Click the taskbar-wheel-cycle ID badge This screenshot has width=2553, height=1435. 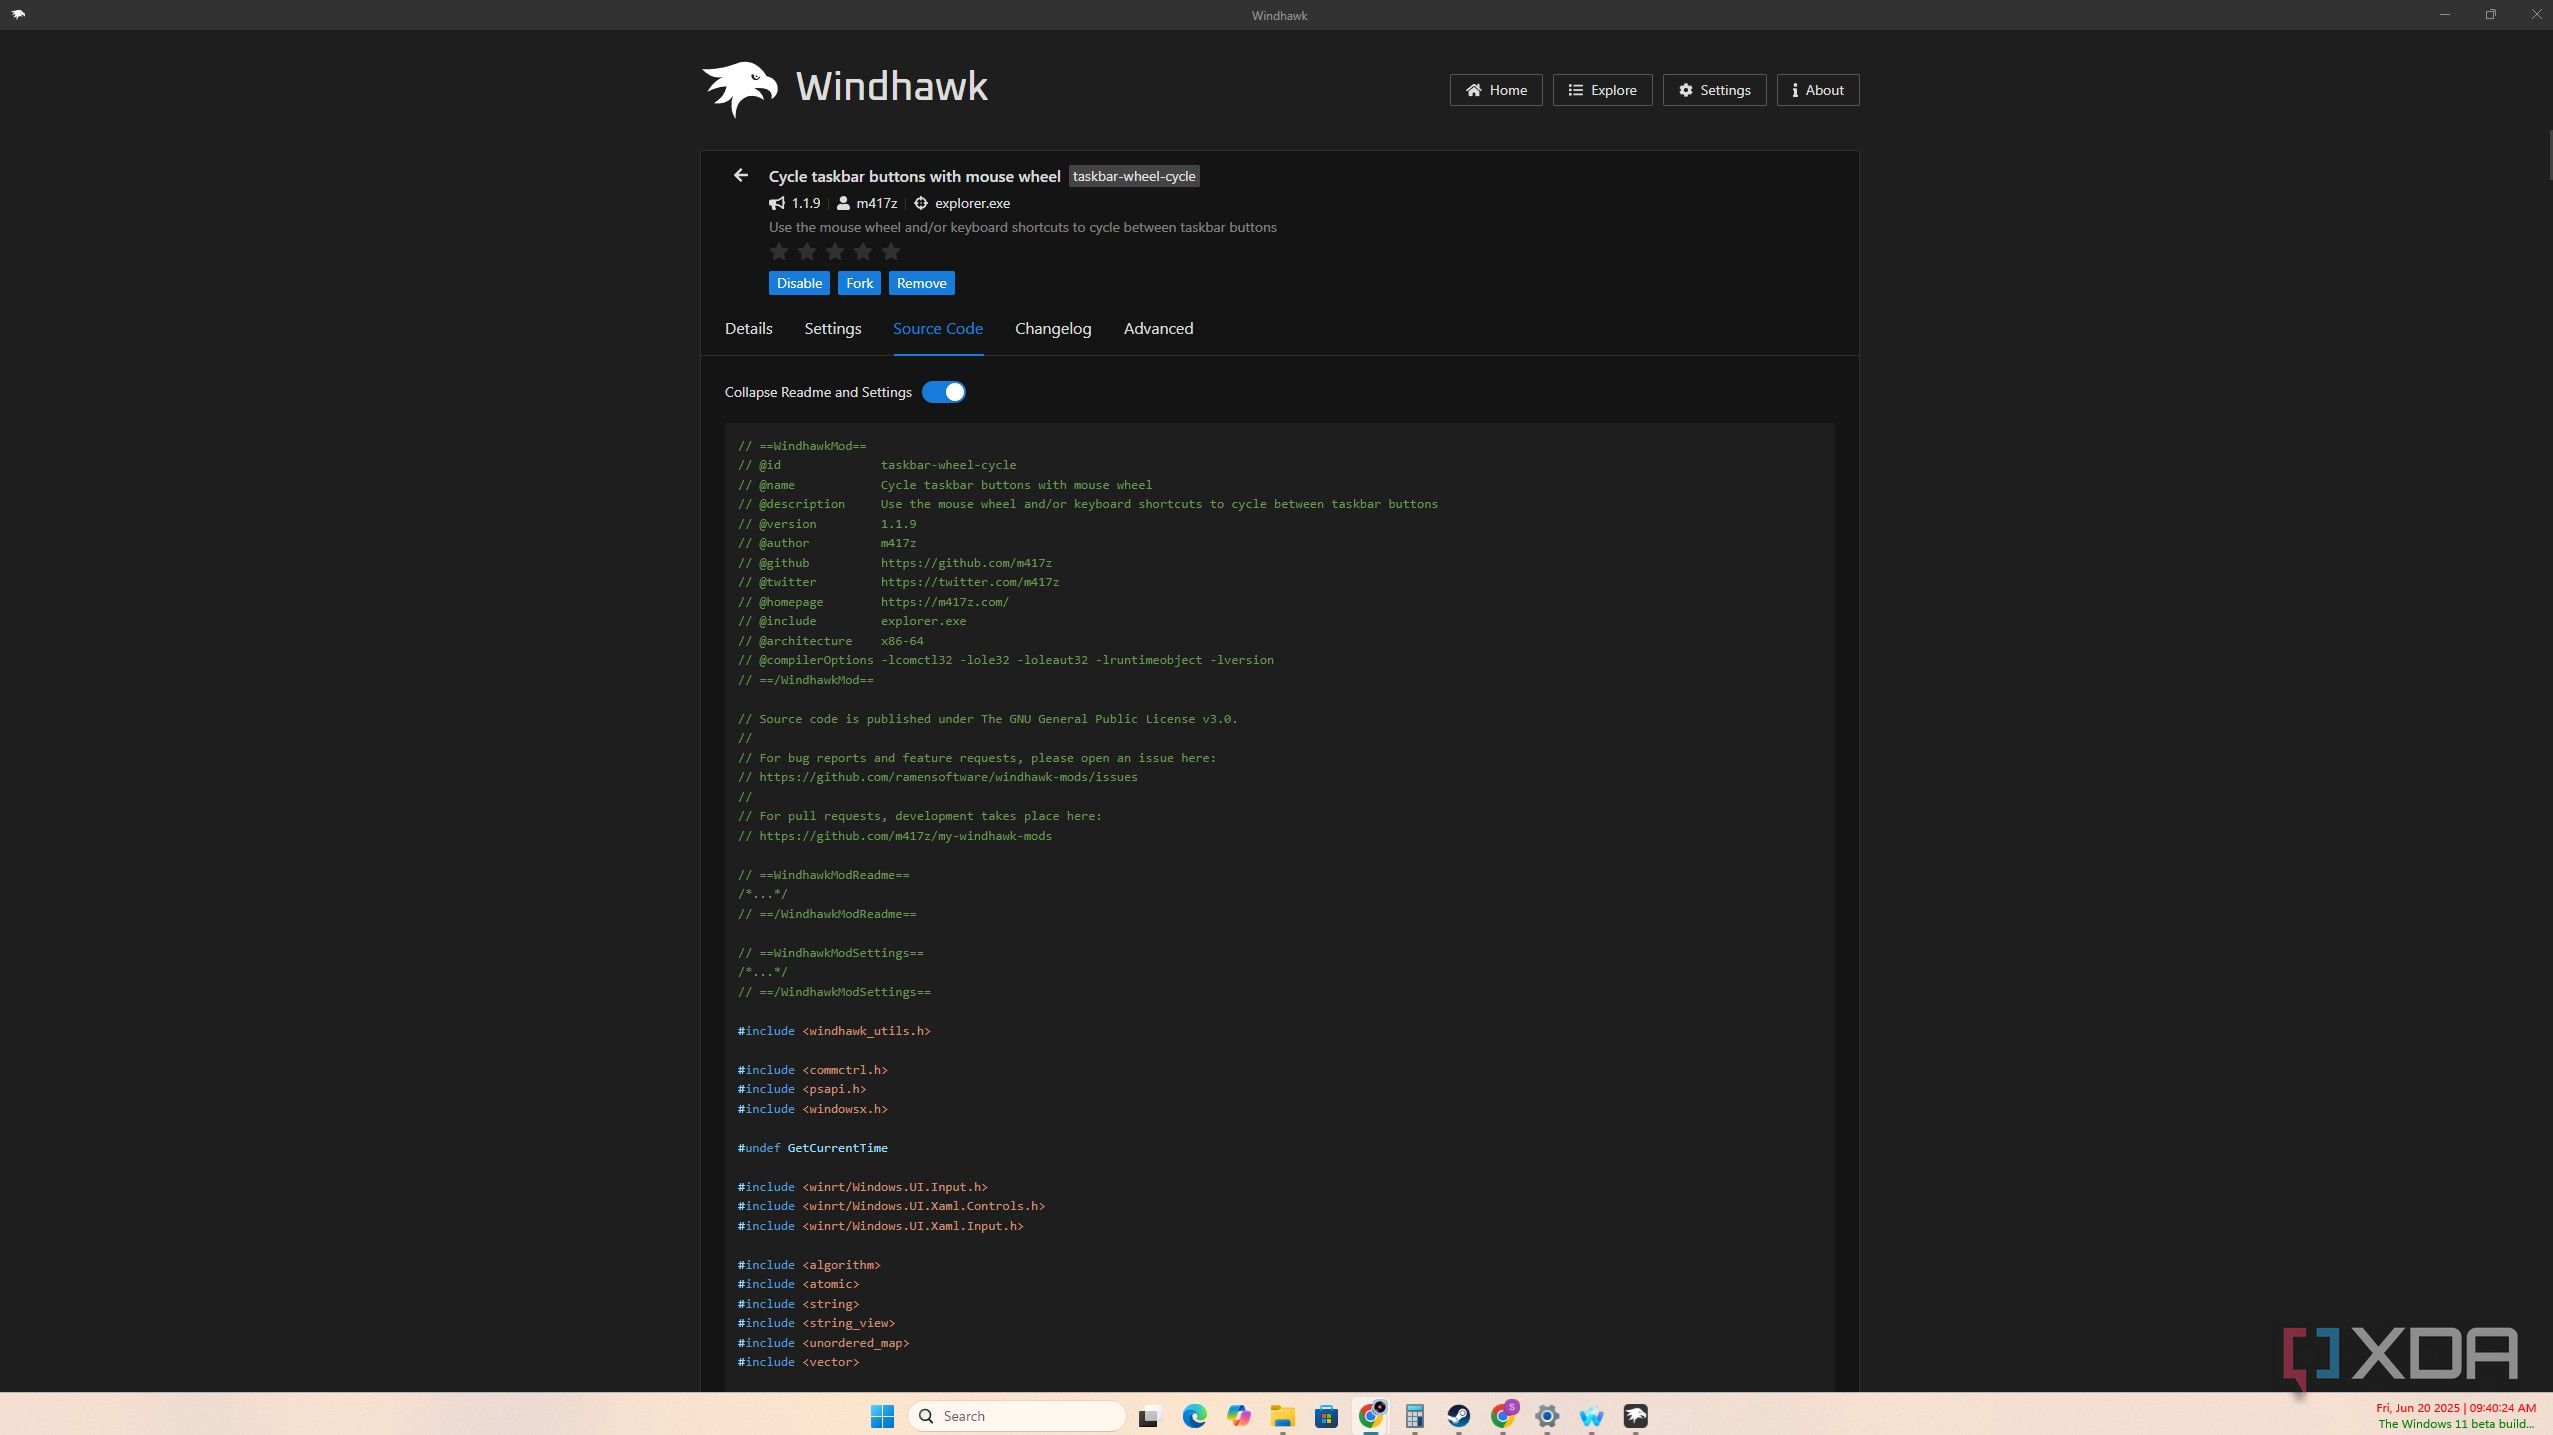(1134, 176)
